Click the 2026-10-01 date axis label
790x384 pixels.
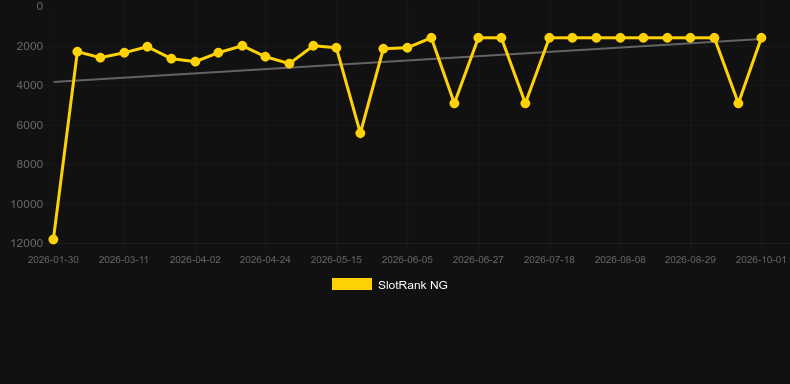[761, 260]
